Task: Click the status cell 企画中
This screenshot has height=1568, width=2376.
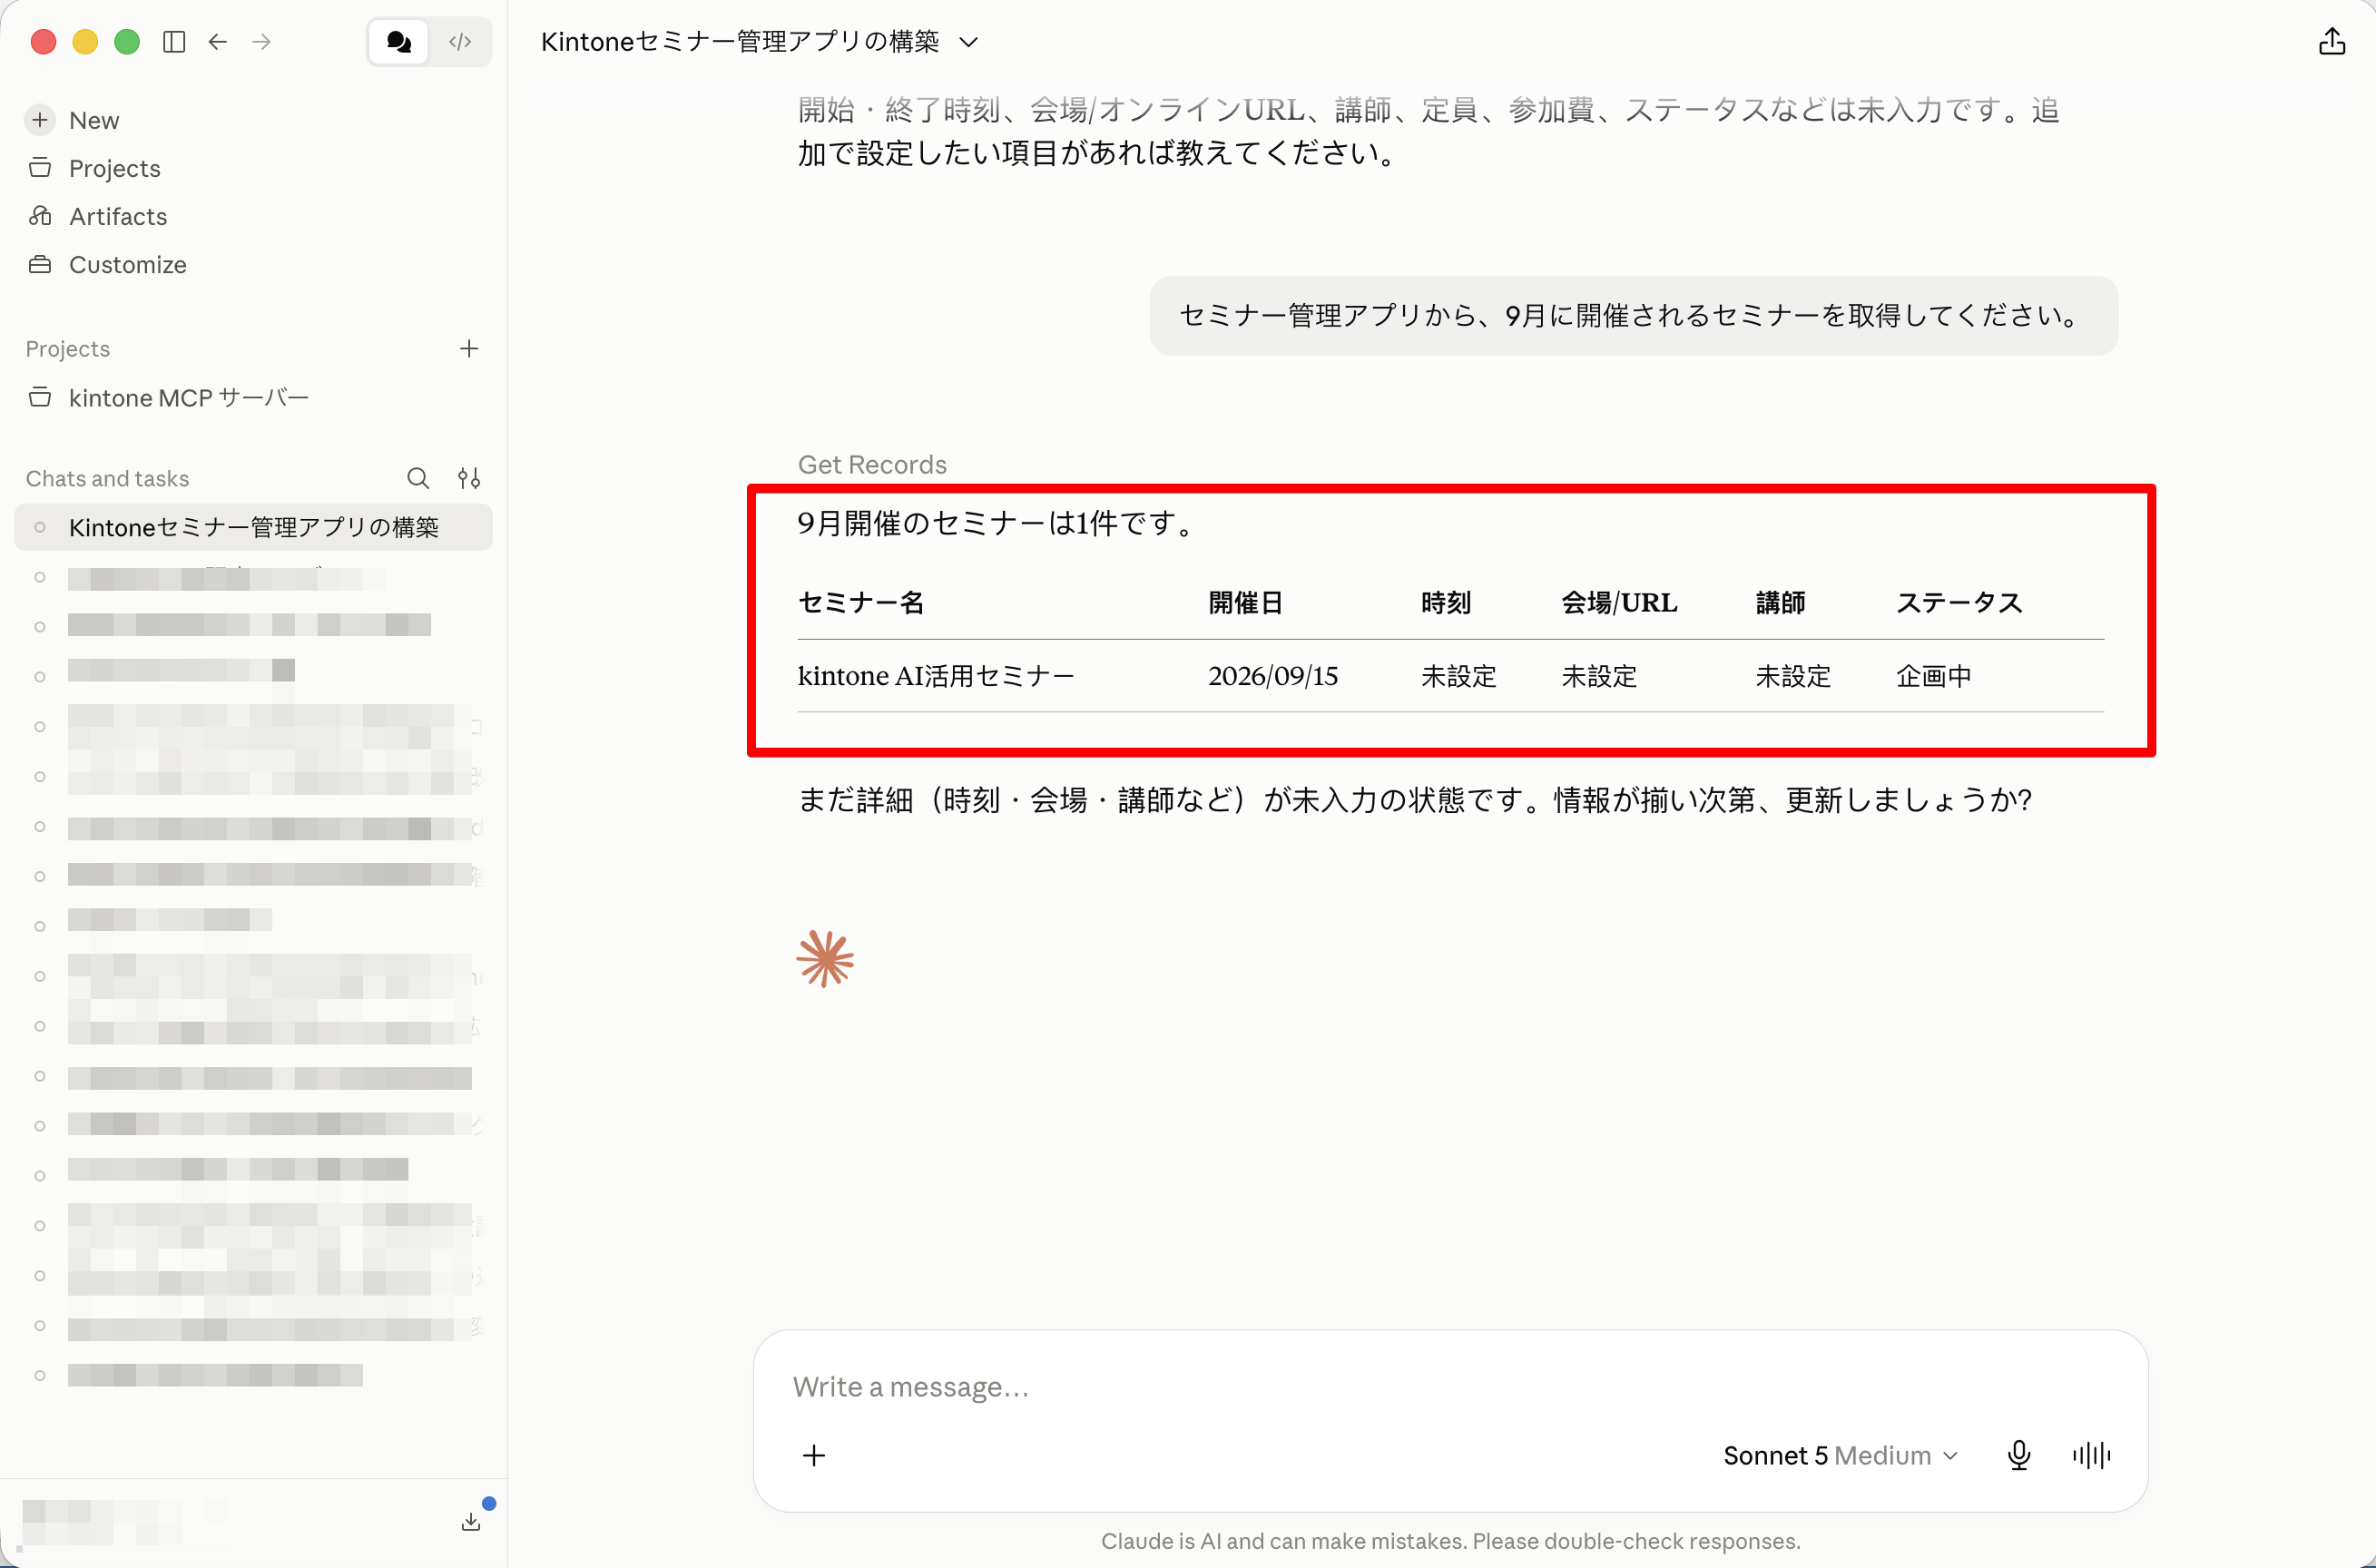Action: tap(1934, 676)
